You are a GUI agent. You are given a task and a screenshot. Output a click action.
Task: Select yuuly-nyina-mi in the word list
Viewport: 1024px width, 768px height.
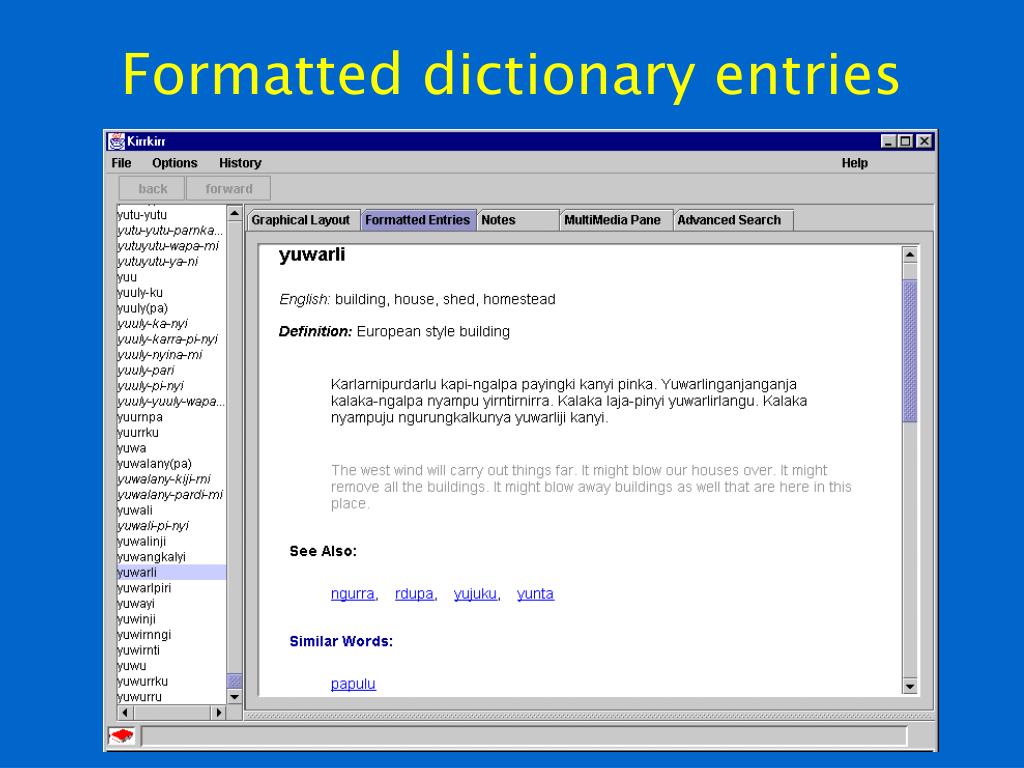pyautogui.click(x=171, y=355)
